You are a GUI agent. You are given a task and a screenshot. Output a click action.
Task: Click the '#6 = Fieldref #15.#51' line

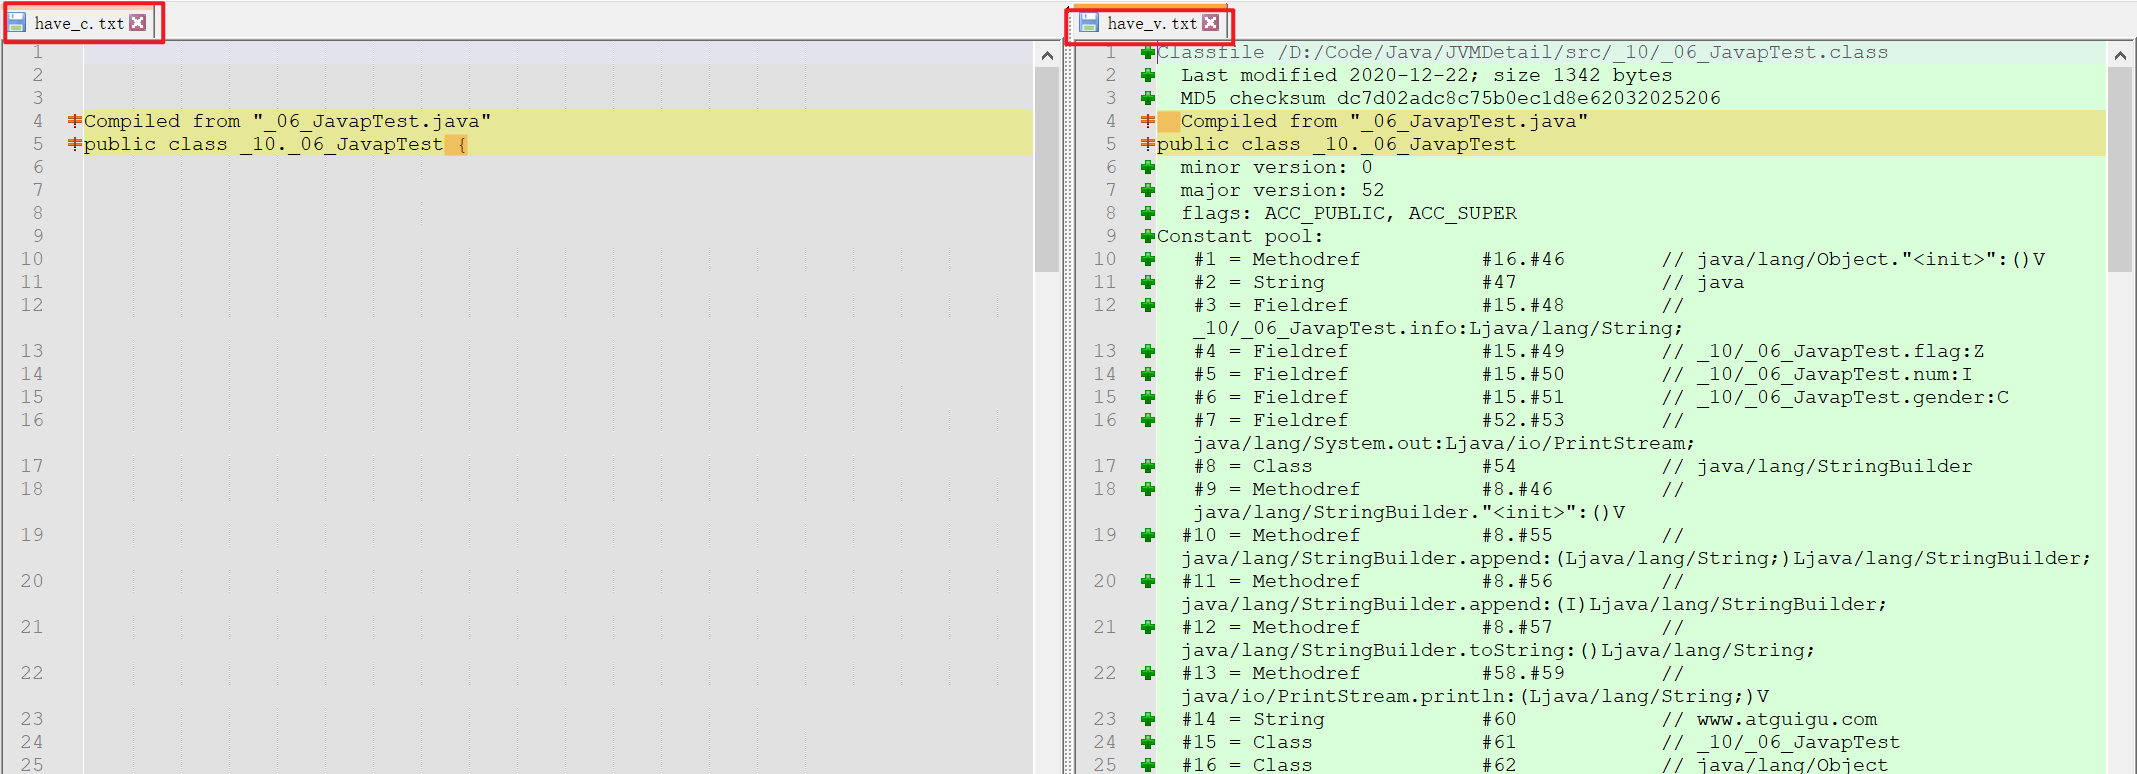click(1601, 397)
